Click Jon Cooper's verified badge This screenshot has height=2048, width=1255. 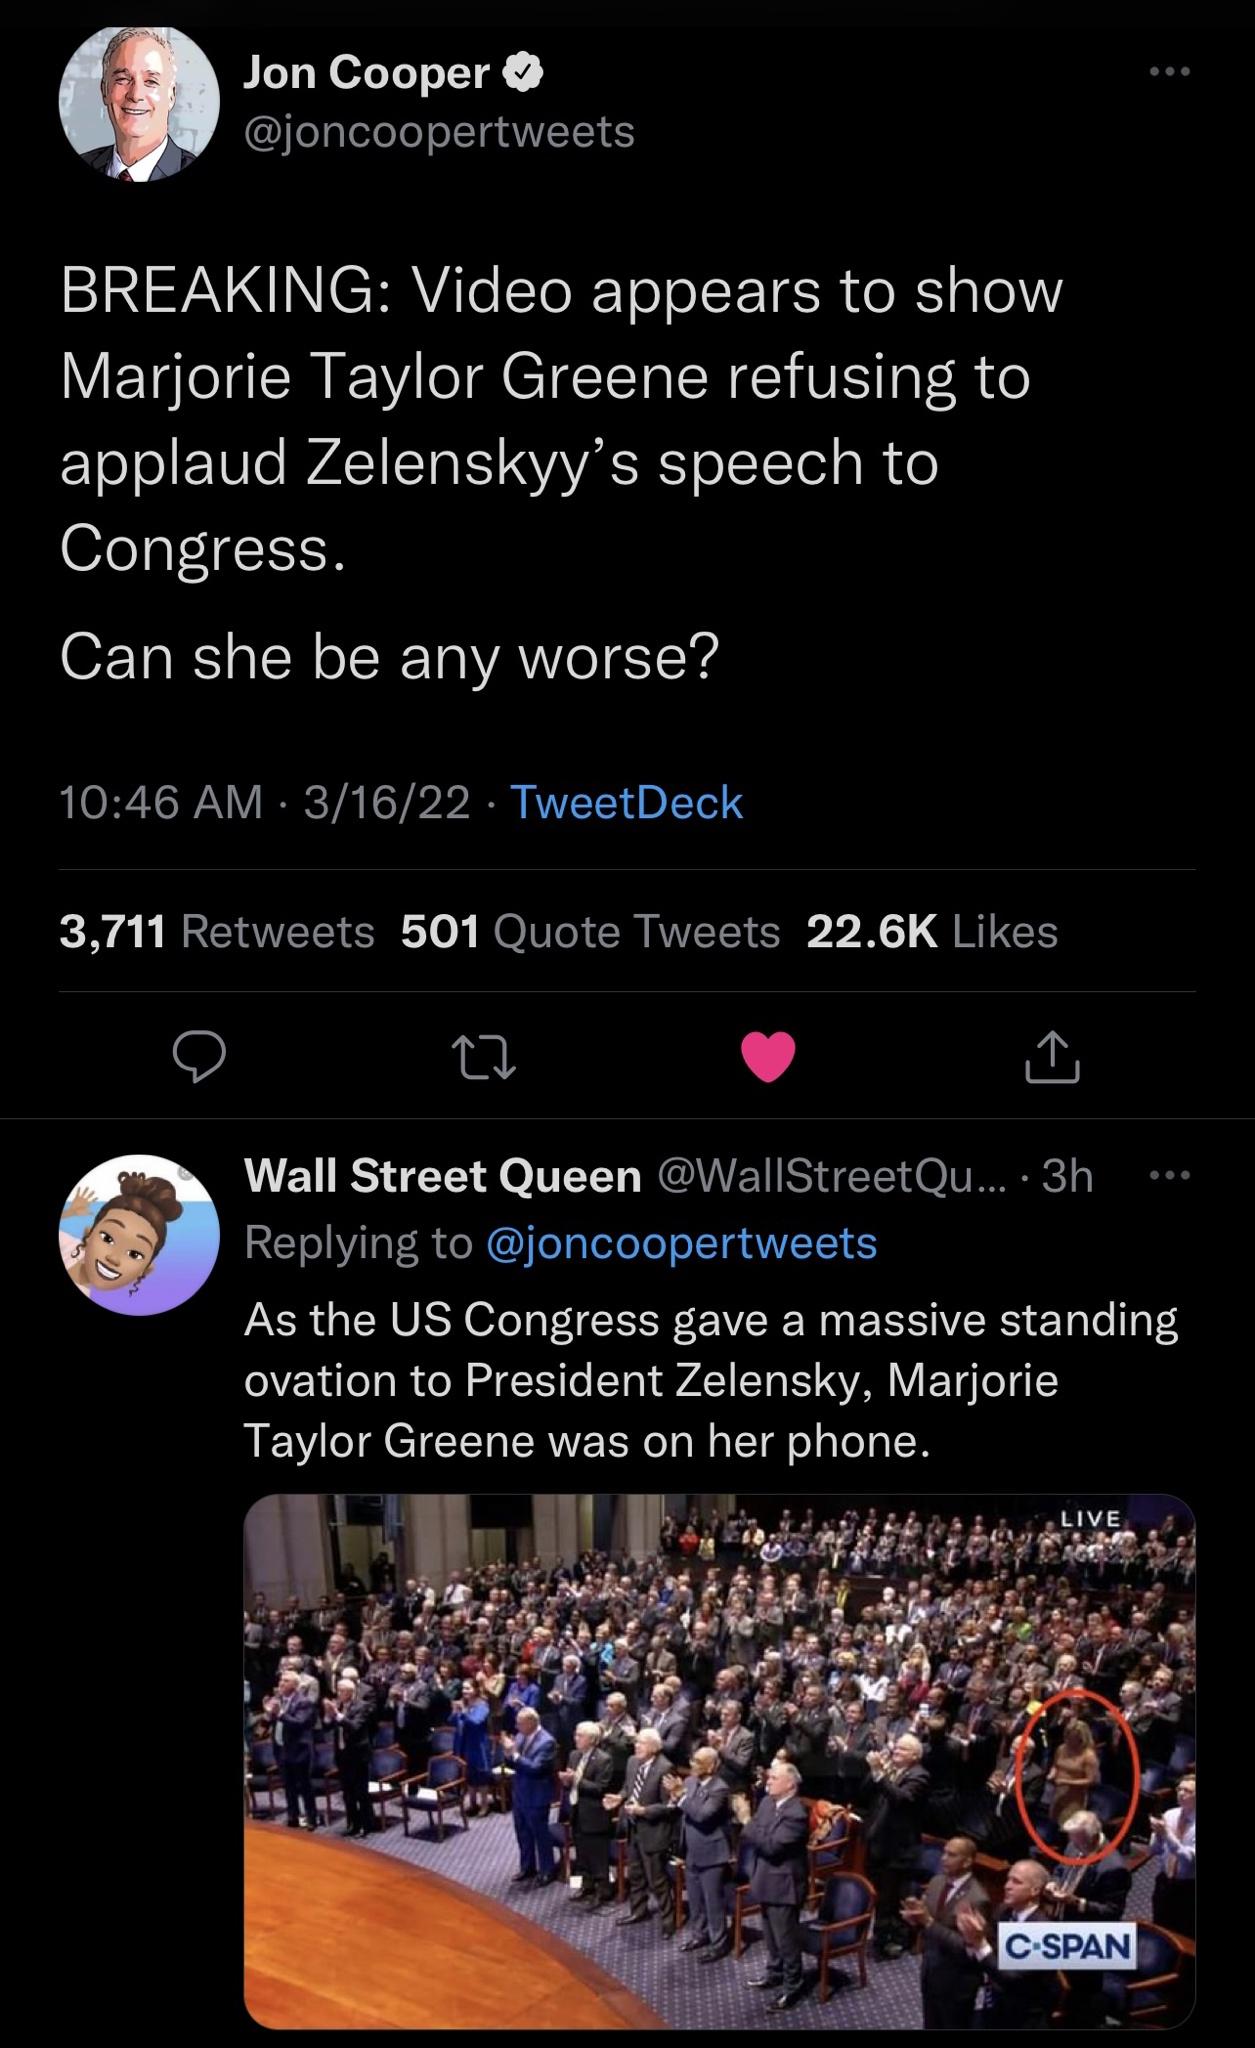pos(521,69)
